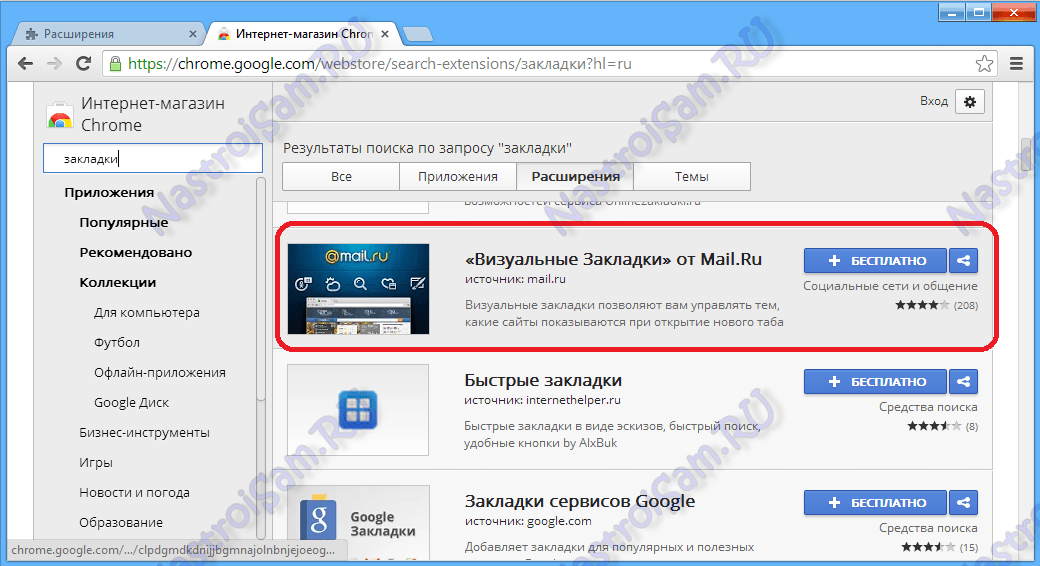Close the Расширения tab
Viewport: 1040px width, 566px height.
click(x=192, y=34)
